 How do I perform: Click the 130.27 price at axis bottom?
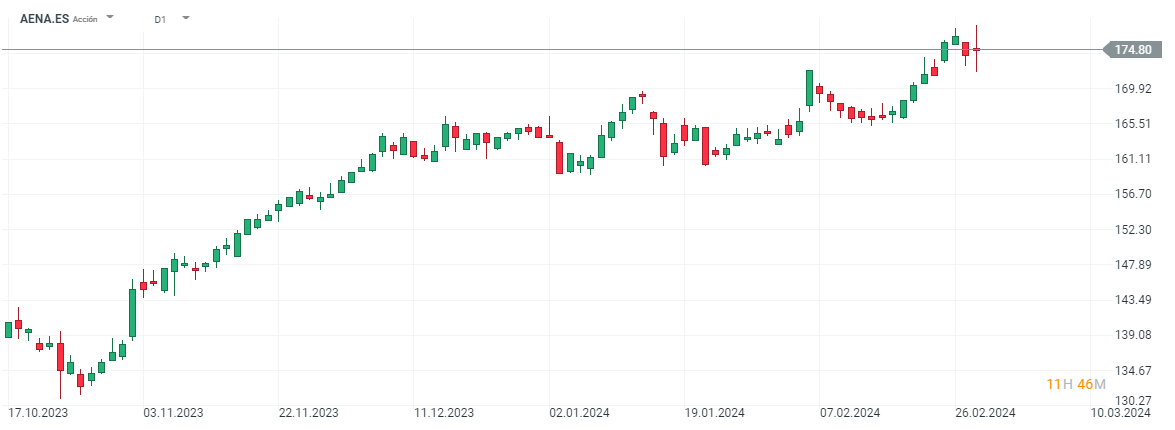click(1133, 401)
